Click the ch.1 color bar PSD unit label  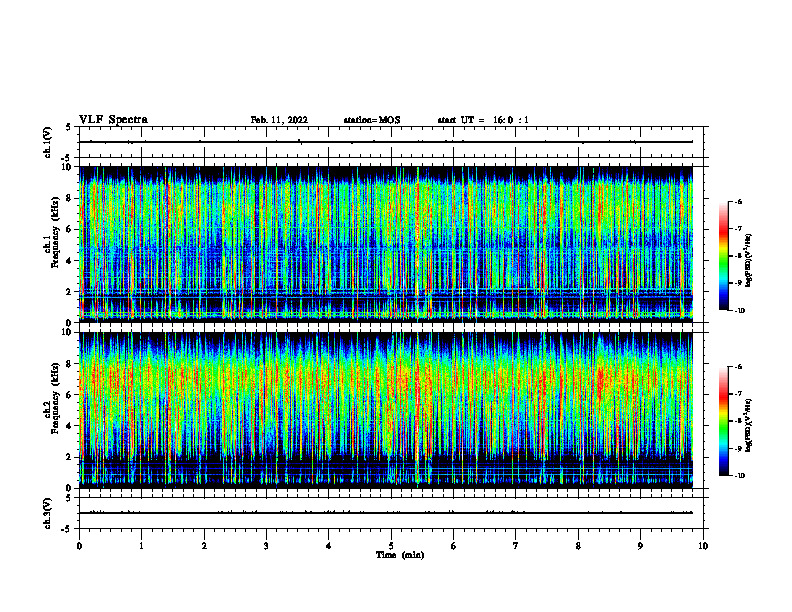click(x=749, y=260)
